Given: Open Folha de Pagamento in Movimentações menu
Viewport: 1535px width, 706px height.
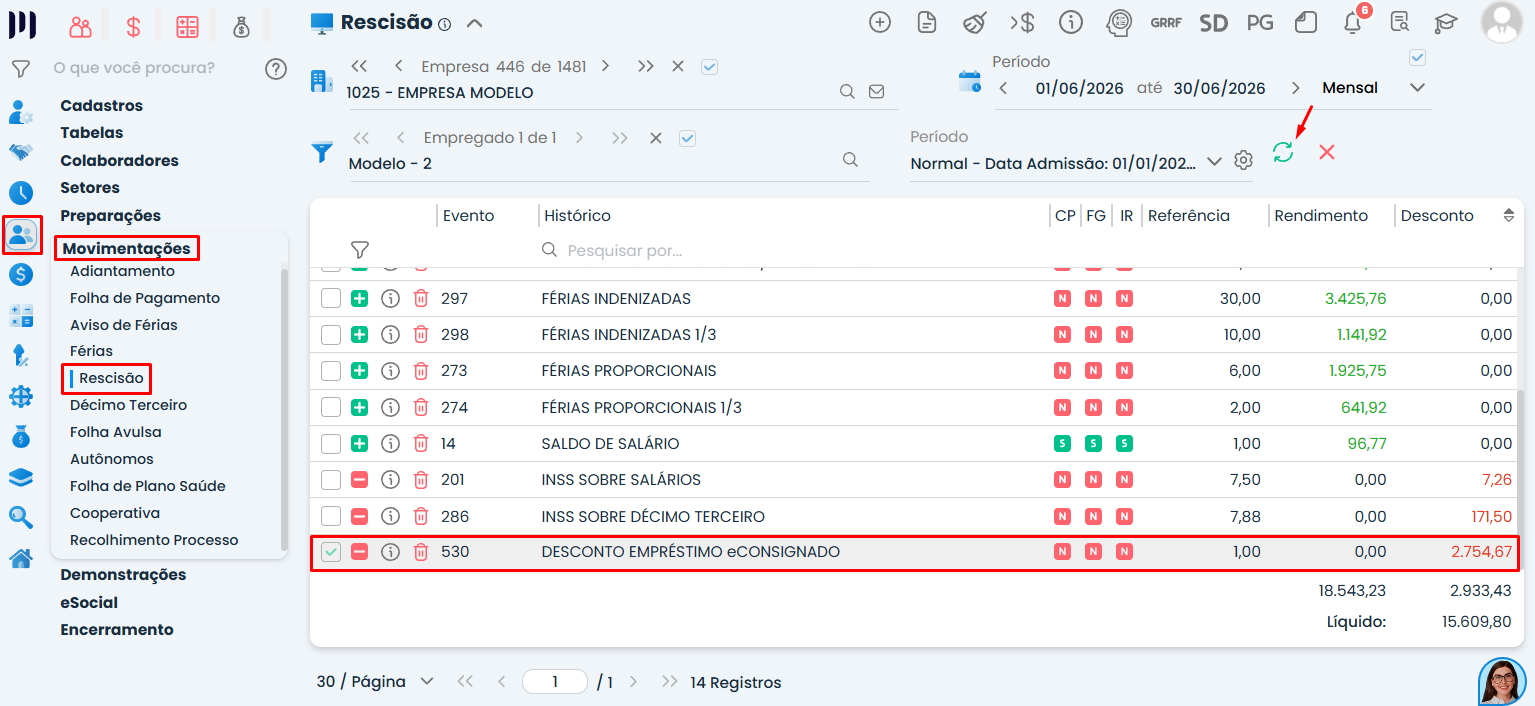Looking at the screenshot, I should (145, 298).
